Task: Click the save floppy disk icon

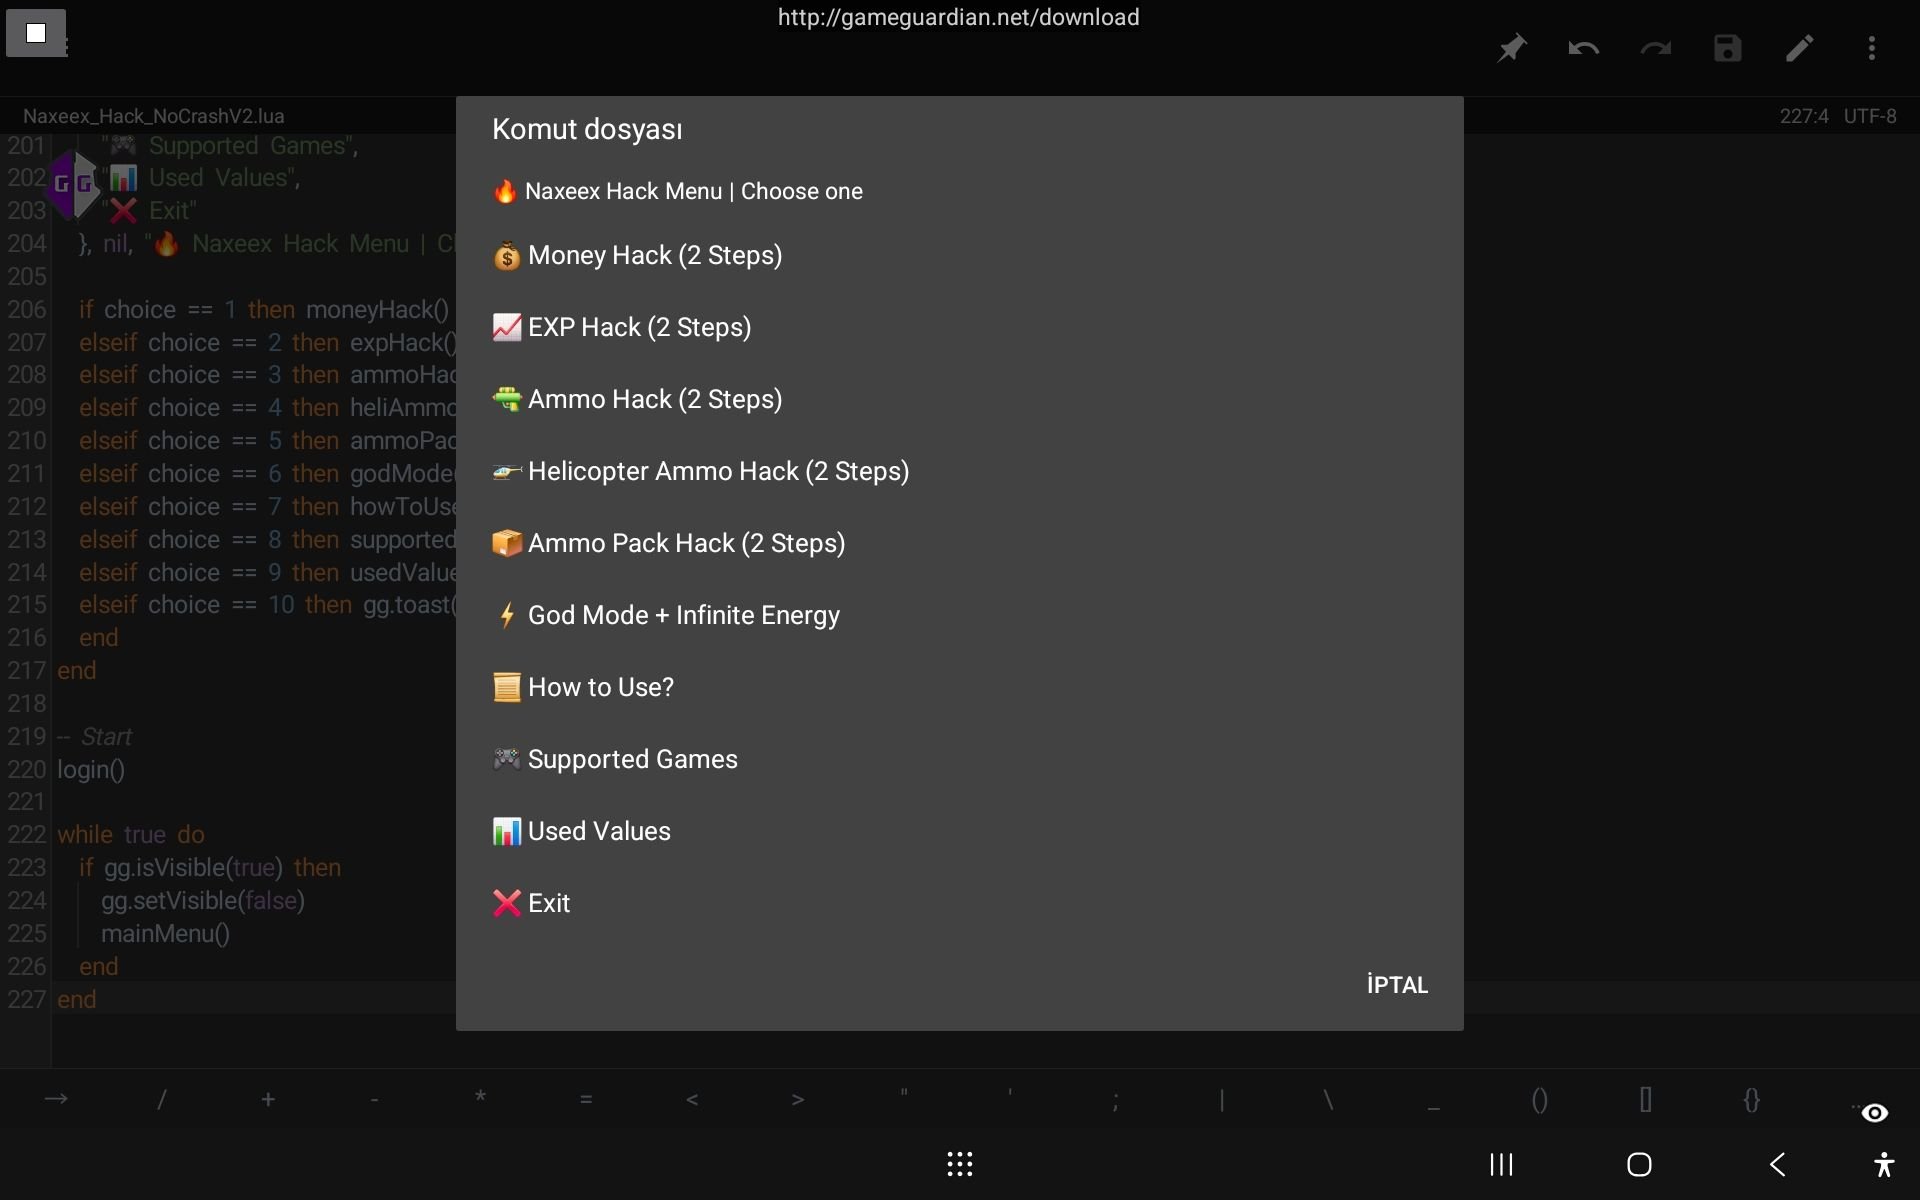Action: coord(1727,48)
